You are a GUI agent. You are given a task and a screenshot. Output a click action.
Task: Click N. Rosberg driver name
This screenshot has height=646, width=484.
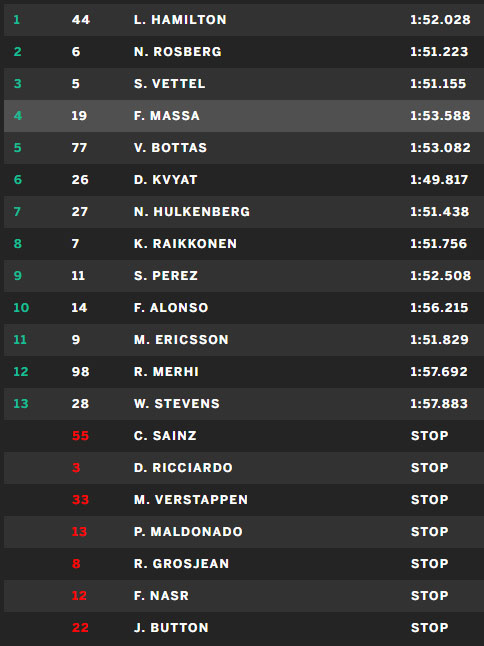[x=178, y=52]
